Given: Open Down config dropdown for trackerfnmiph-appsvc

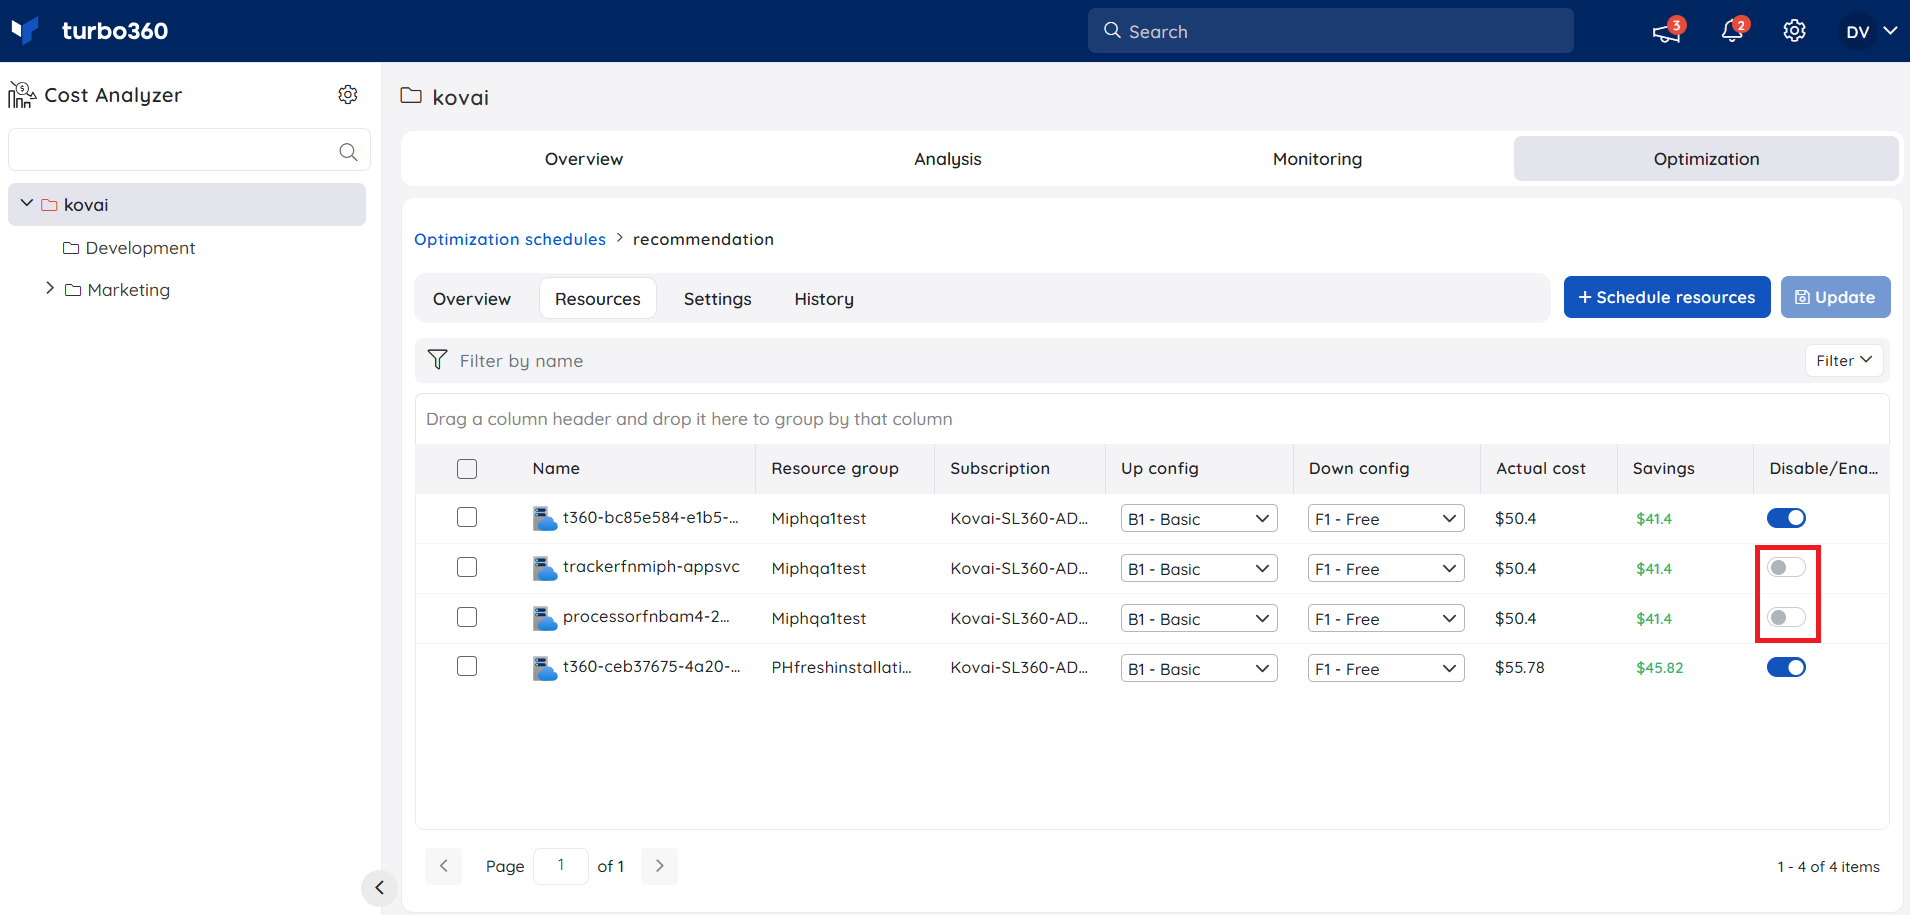Looking at the screenshot, I should click(x=1386, y=568).
